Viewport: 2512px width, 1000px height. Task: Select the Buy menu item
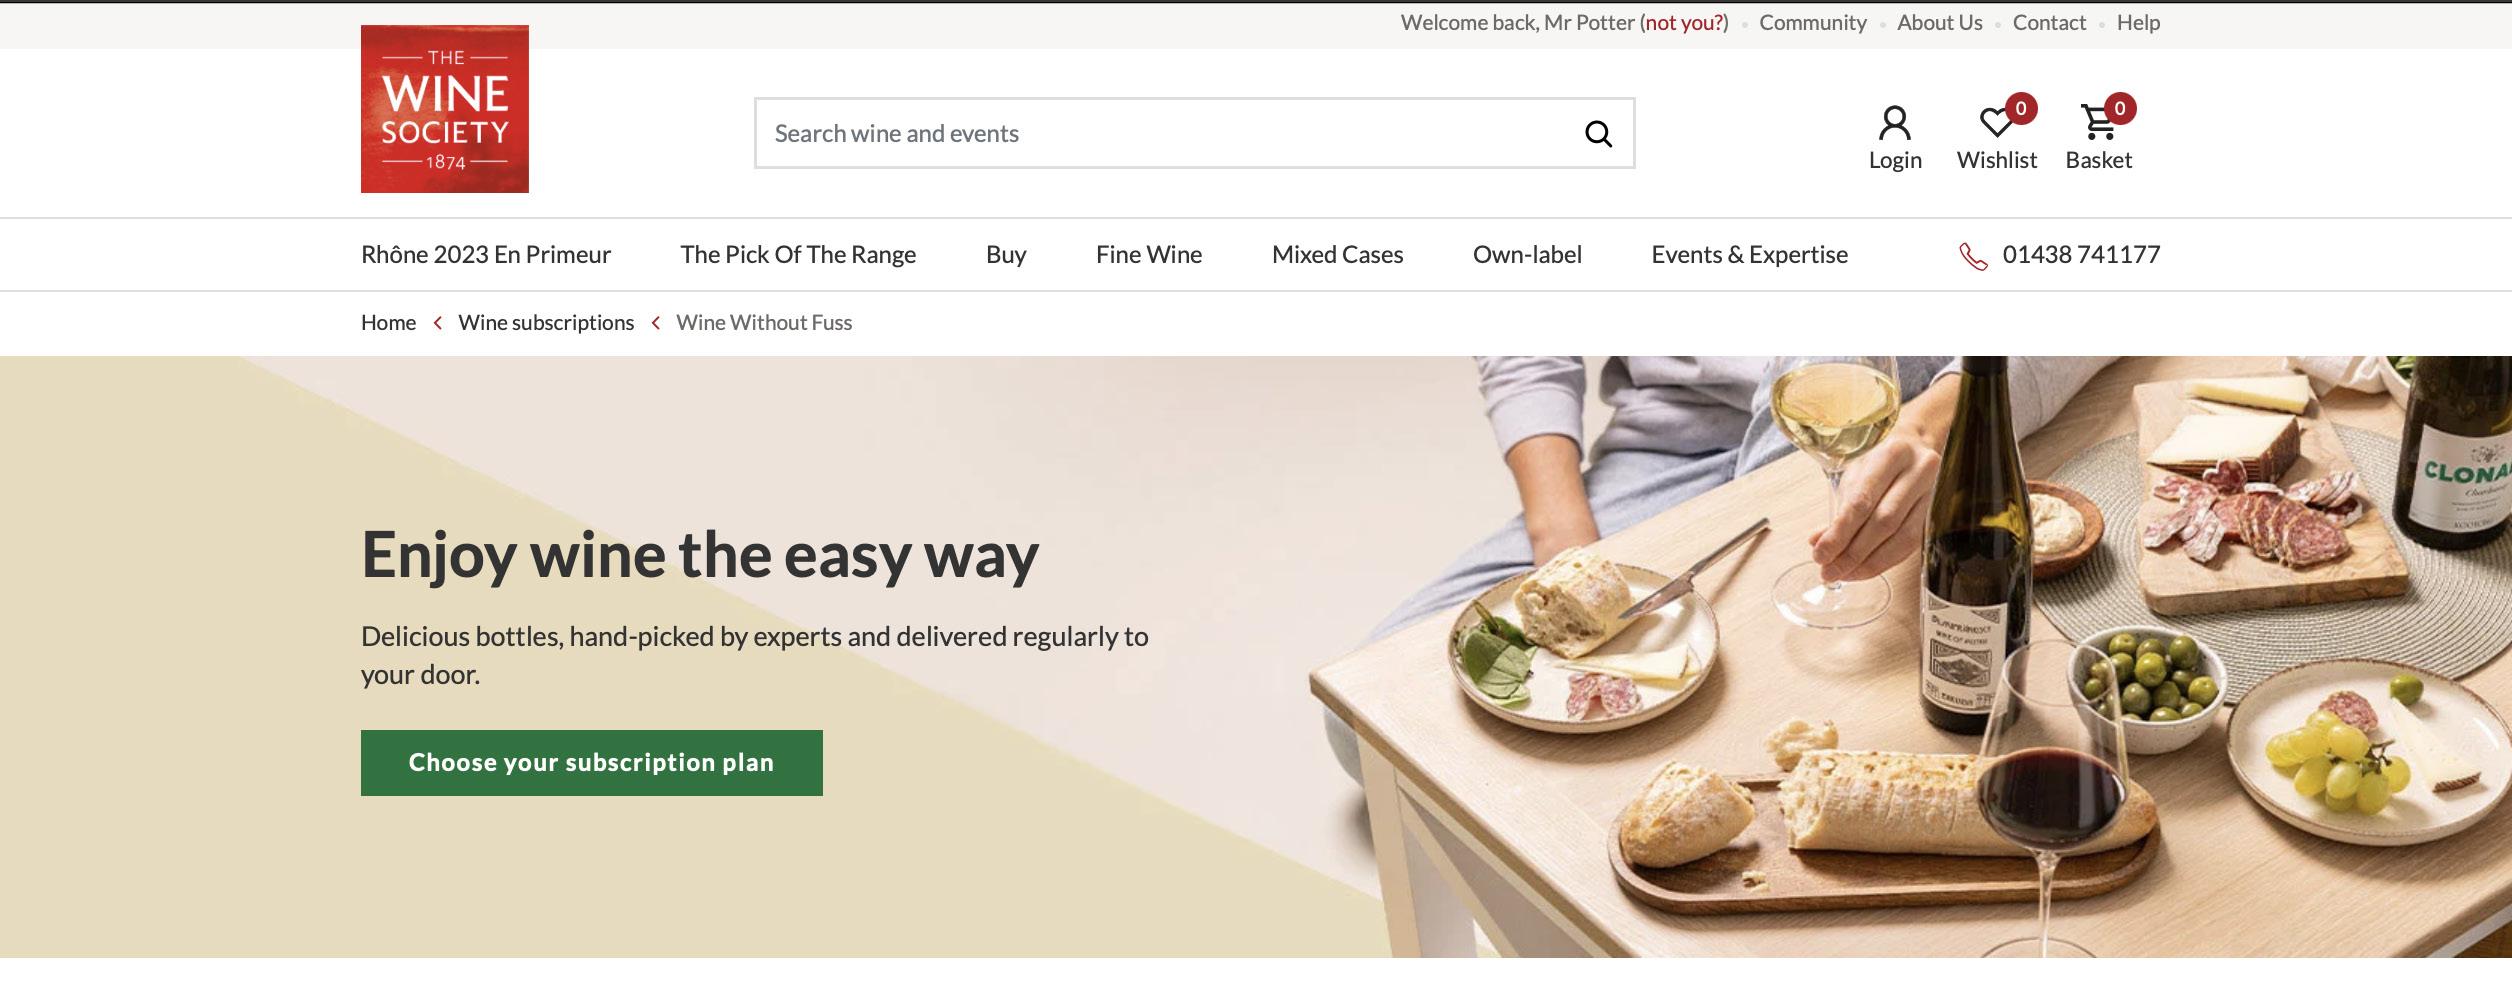pos(1006,254)
